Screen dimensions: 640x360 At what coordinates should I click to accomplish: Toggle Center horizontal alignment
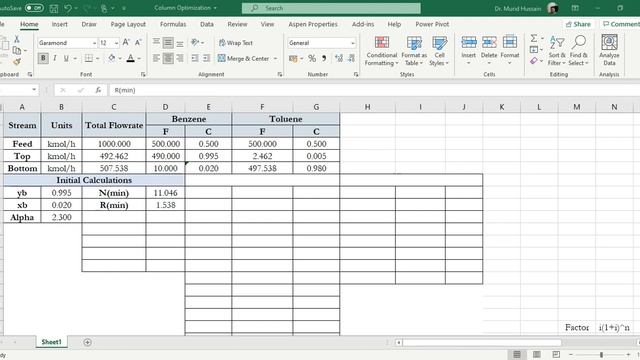tap(168, 58)
